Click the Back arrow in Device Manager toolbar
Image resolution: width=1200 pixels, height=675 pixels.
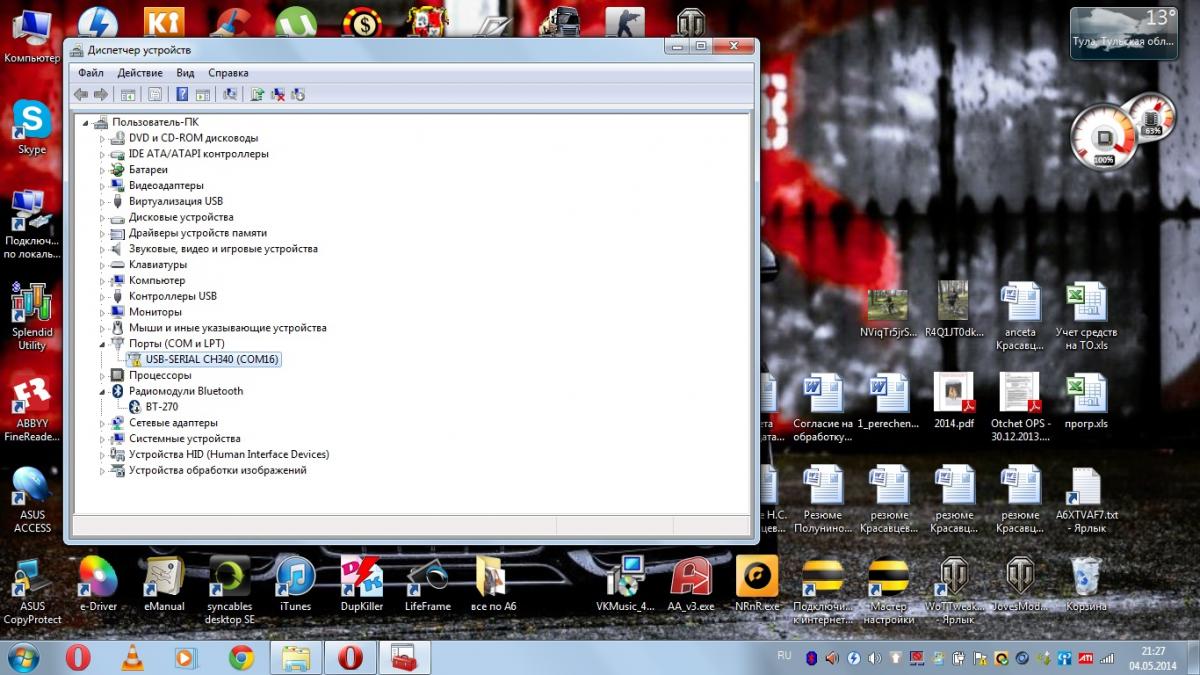81,94
